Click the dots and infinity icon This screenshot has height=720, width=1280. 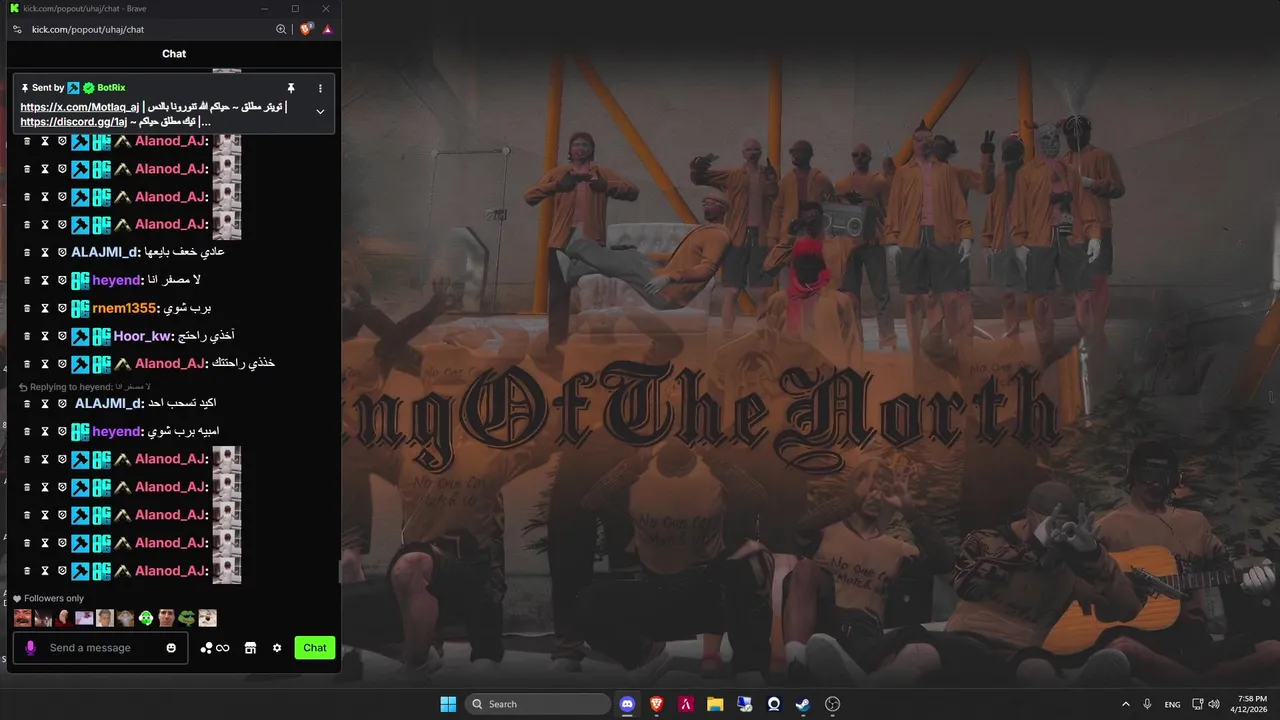click(215, 648)
